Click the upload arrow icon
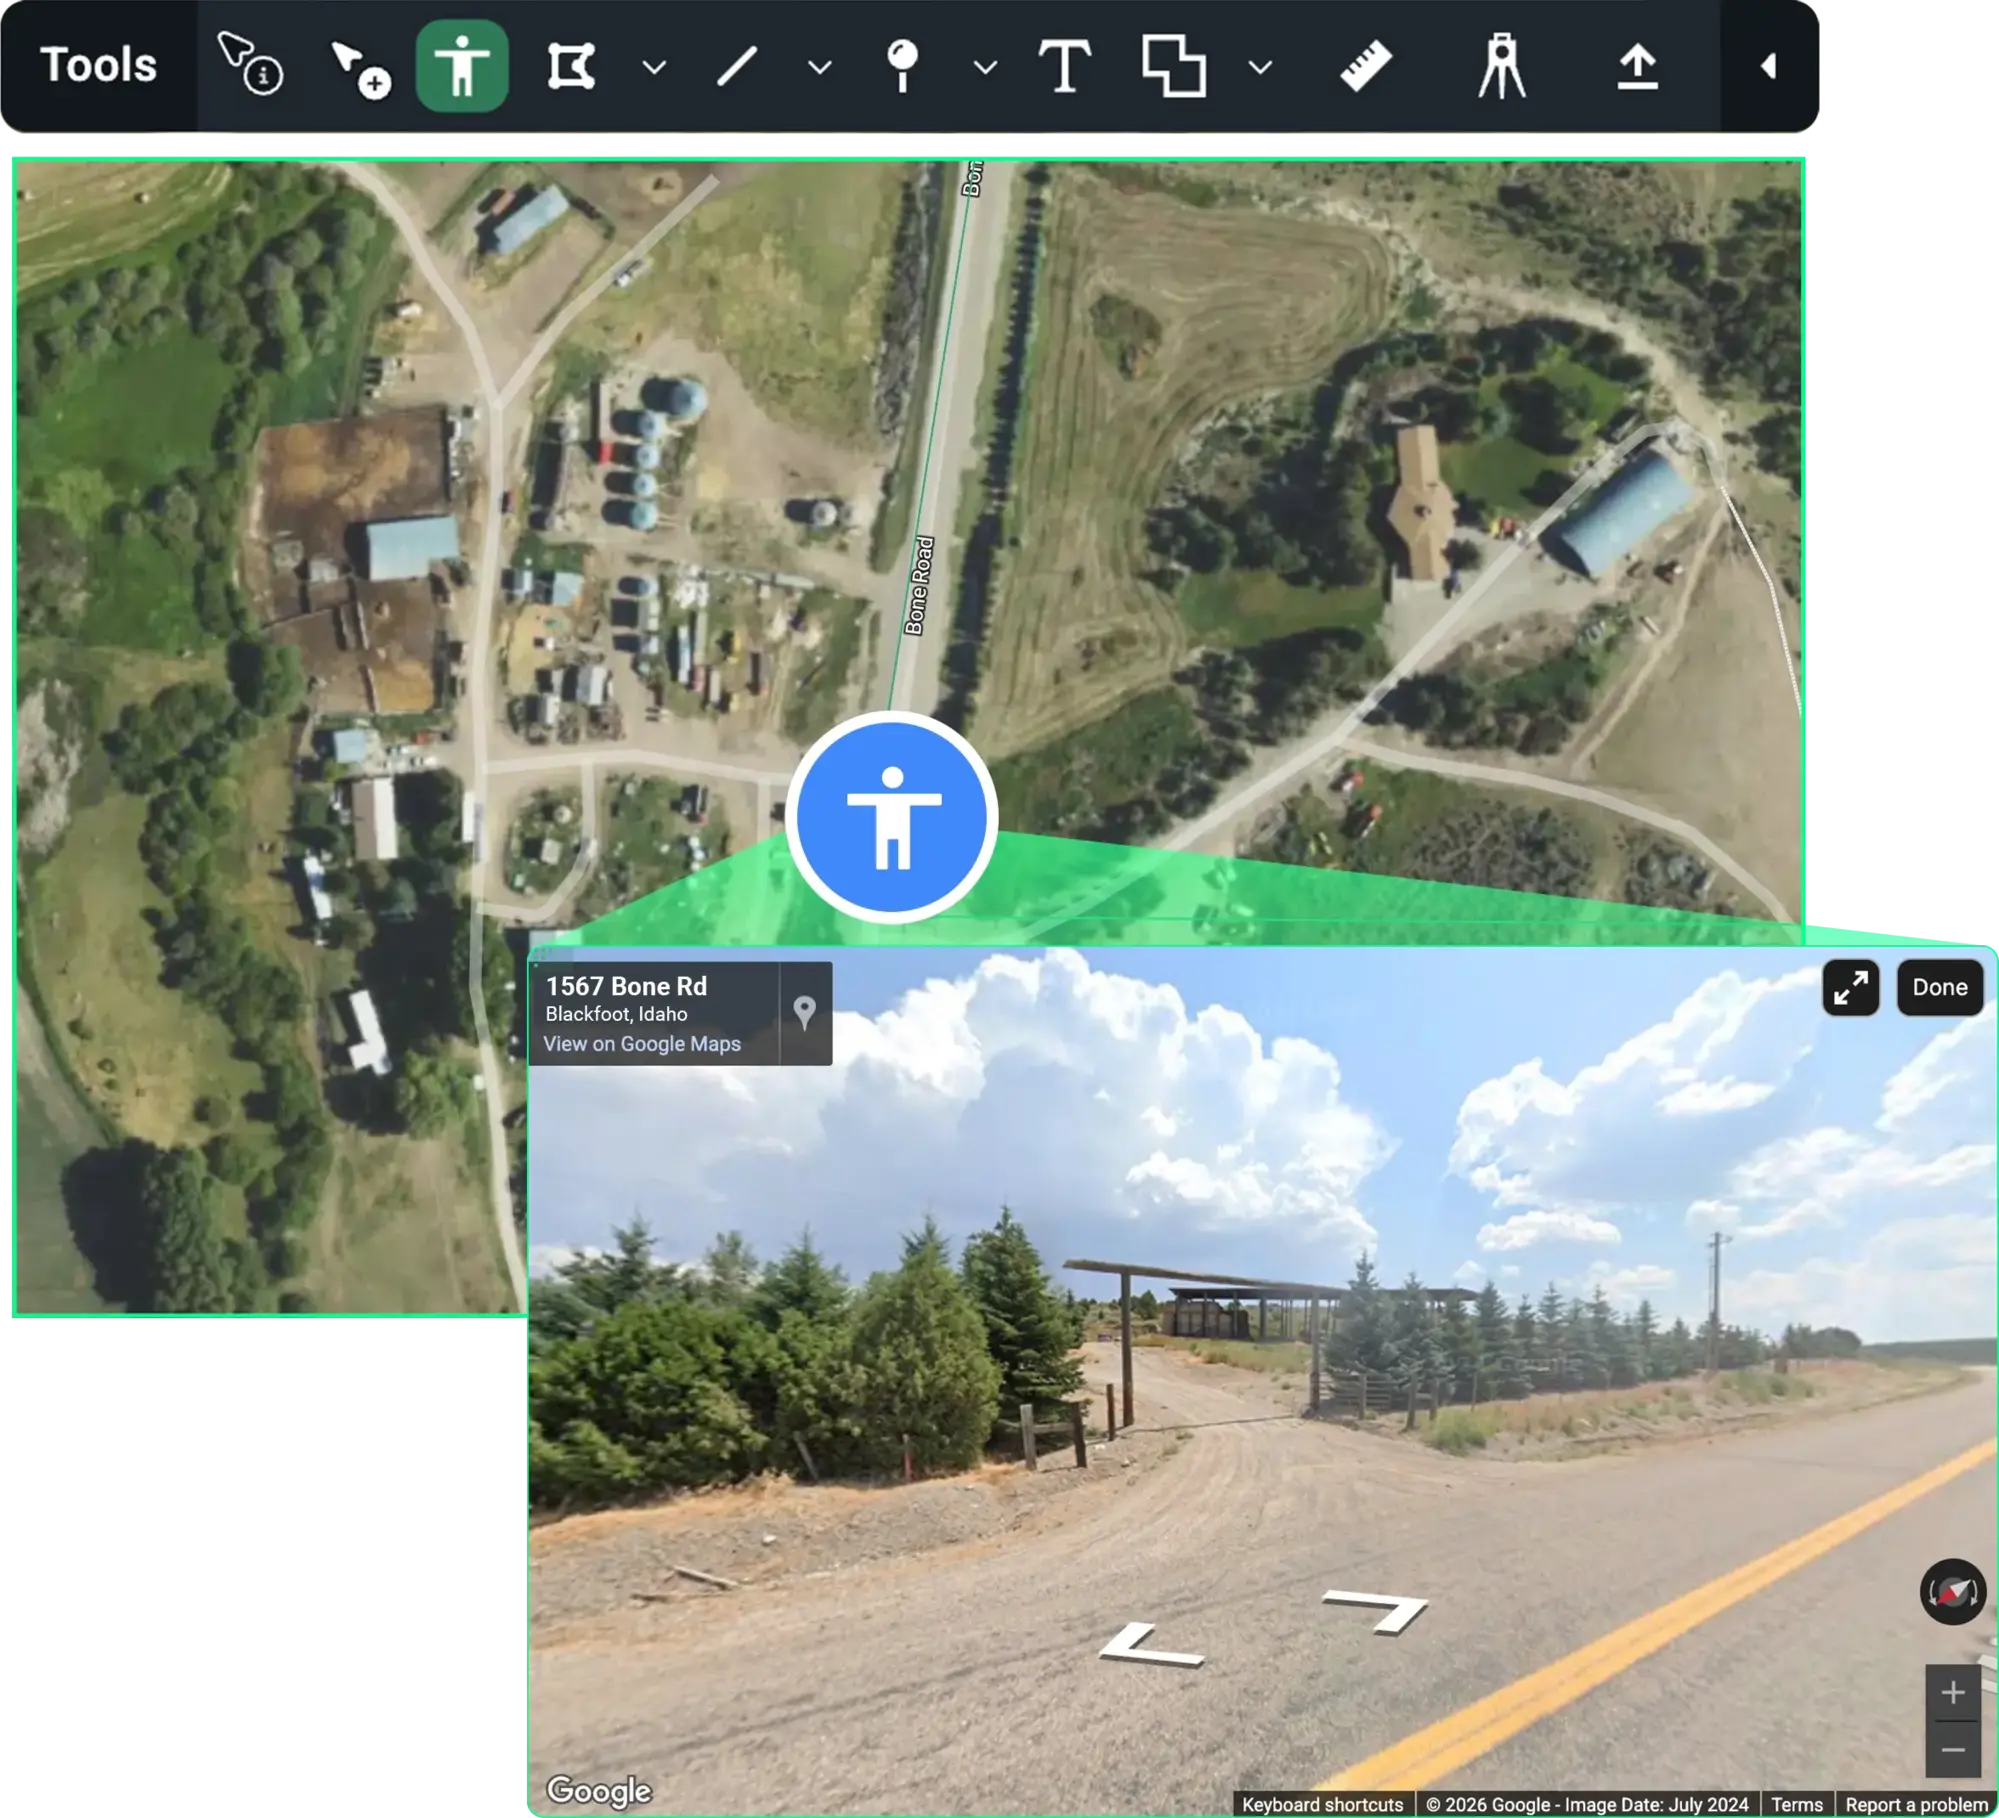This screenshot has height=1818, width=1999. [1637, 67]
